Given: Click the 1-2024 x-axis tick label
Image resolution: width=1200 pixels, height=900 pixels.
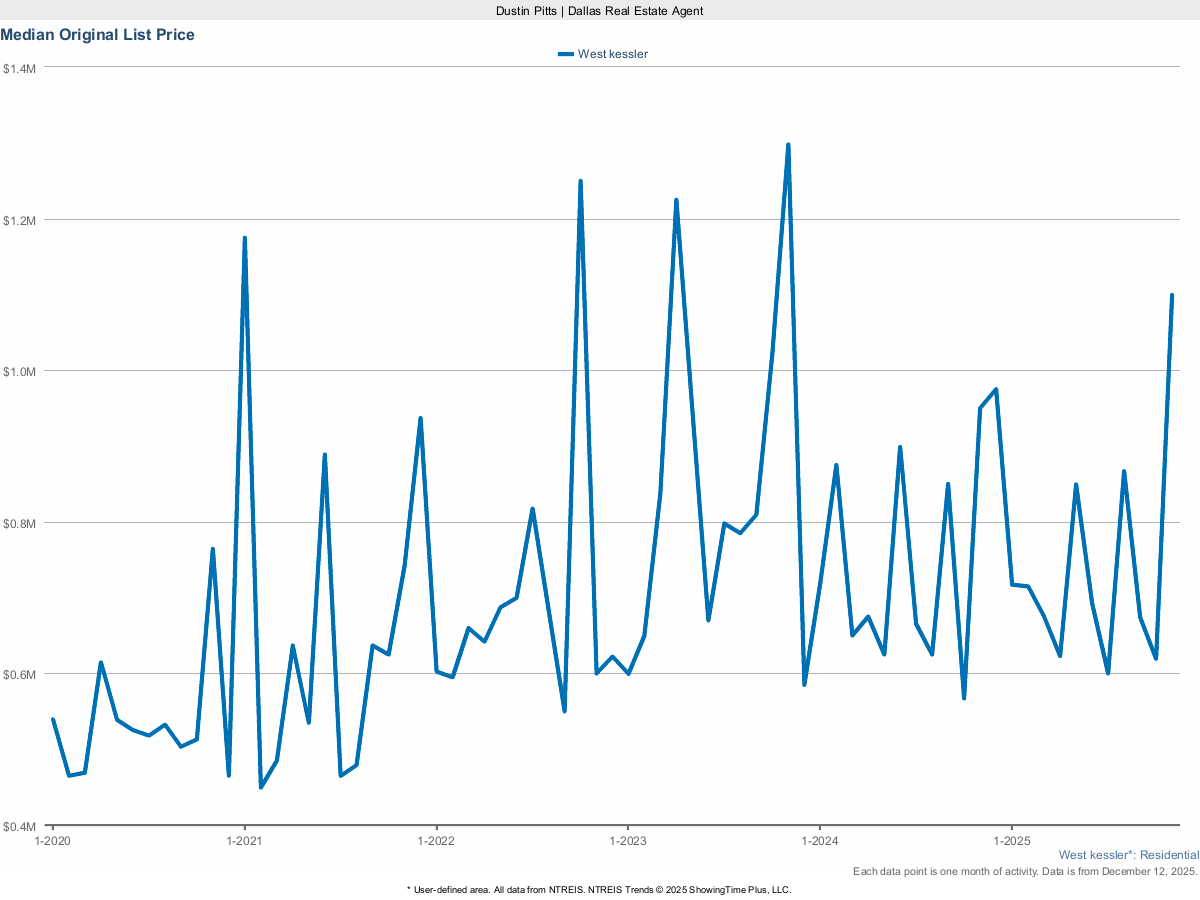Looking at the screenshot, I should click(x=819, y=841).
